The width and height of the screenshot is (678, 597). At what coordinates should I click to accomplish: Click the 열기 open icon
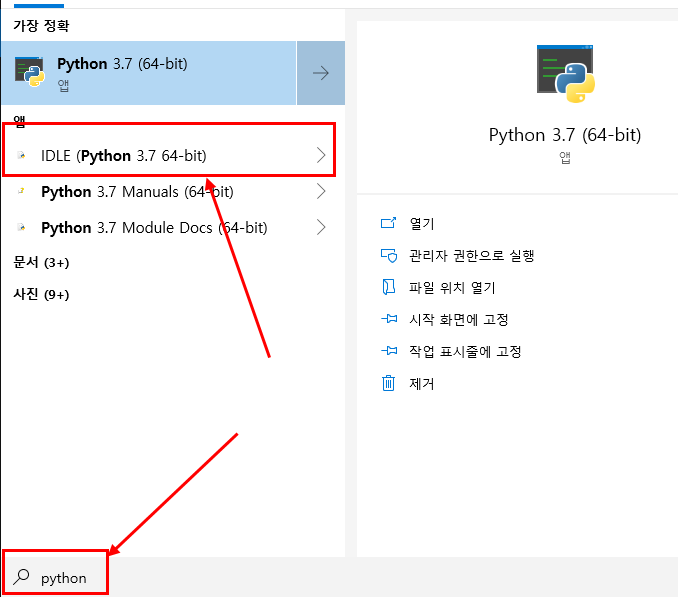pyautogui.click(x=388, y=223)
